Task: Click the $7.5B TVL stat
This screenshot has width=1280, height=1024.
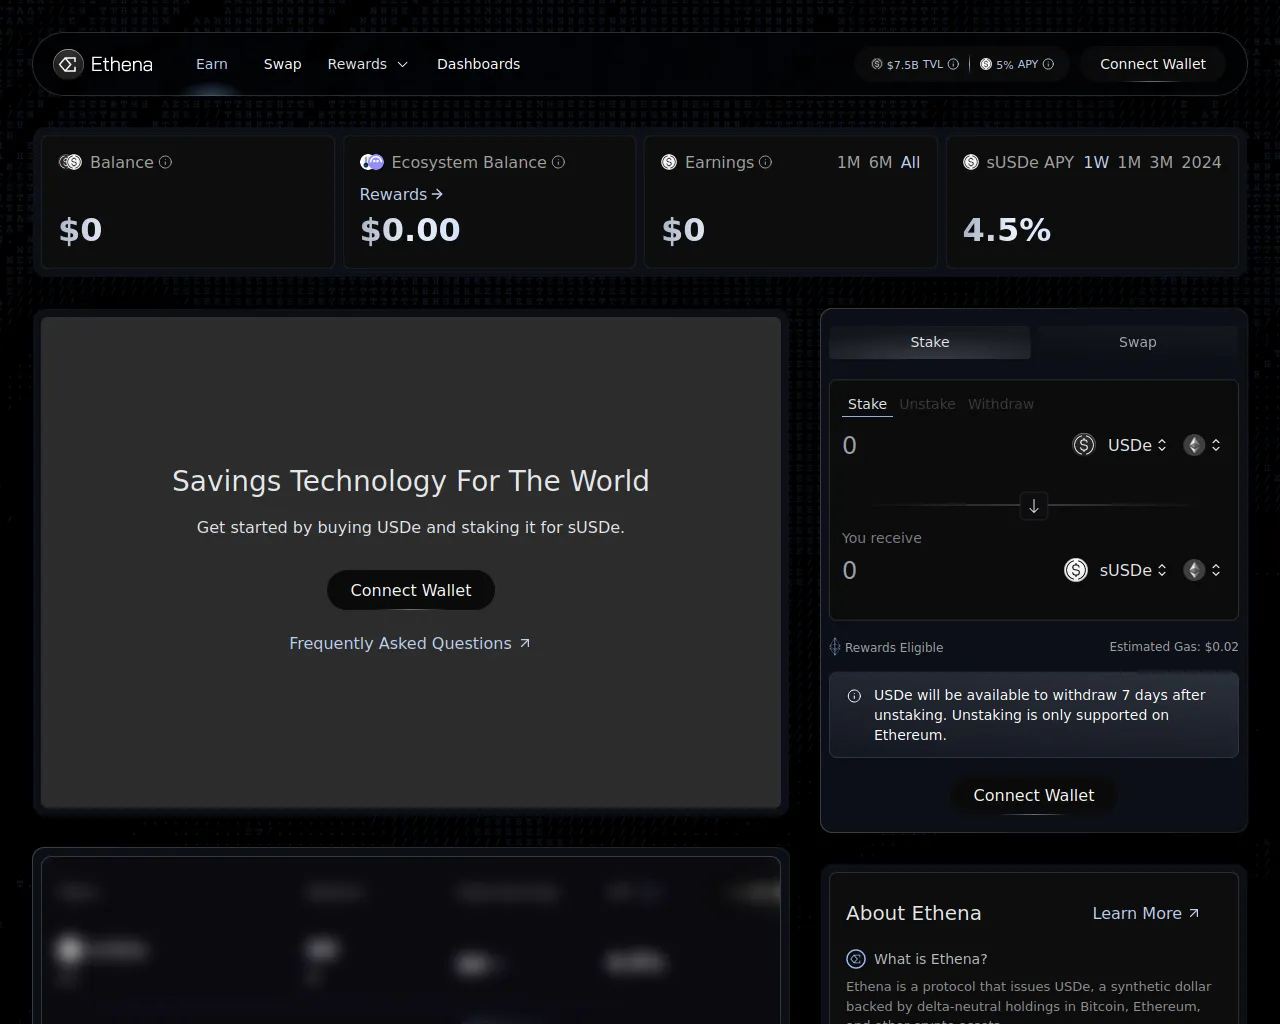Action: point(914,64)
